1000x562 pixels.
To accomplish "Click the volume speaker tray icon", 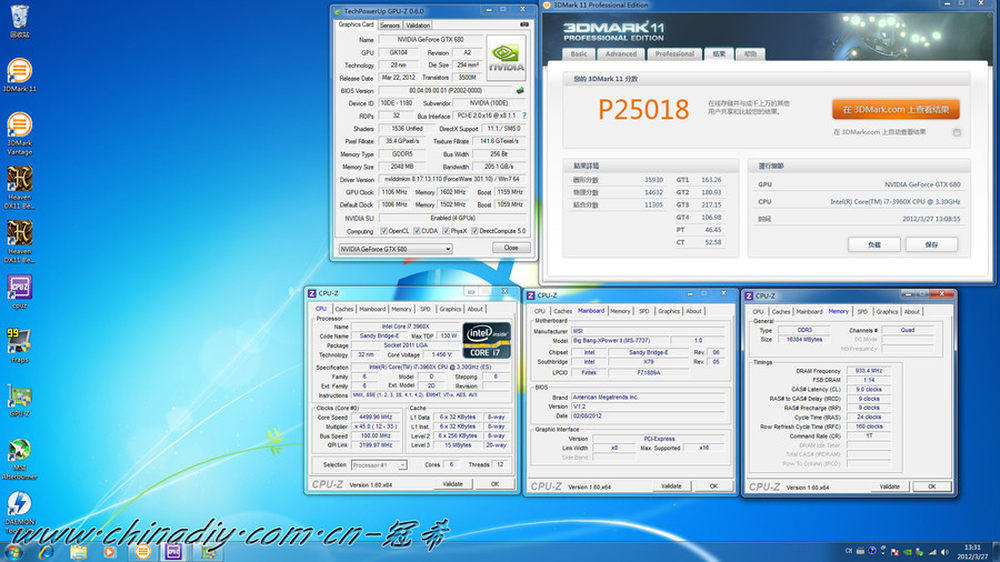I will pos(945,552).
